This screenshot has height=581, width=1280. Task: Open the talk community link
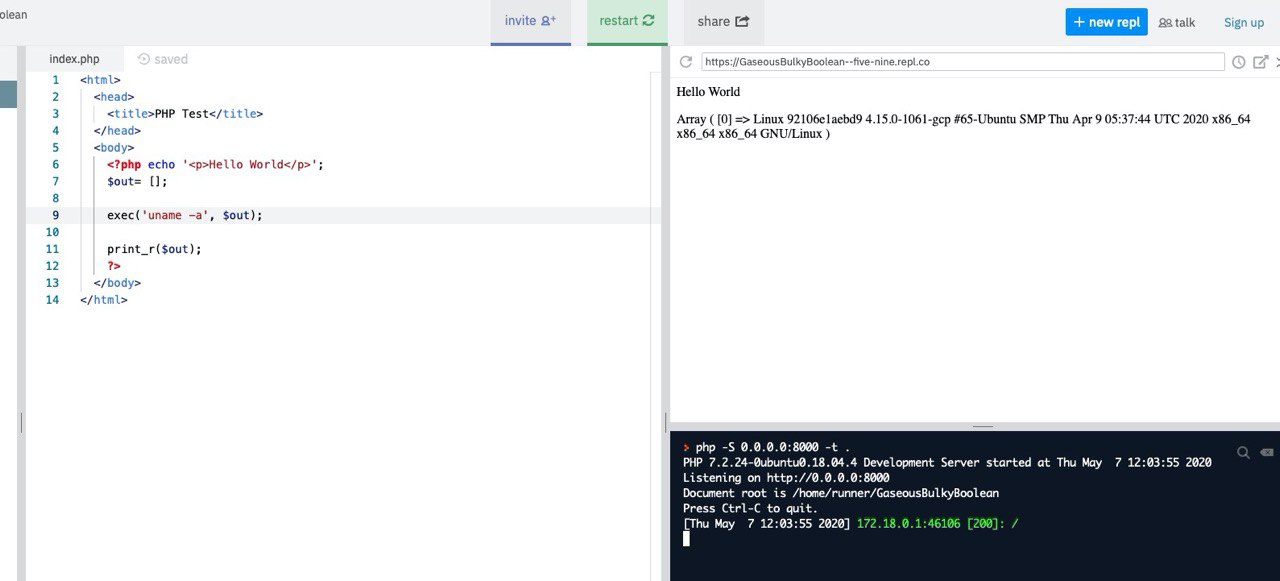(x=1177, y=22)
